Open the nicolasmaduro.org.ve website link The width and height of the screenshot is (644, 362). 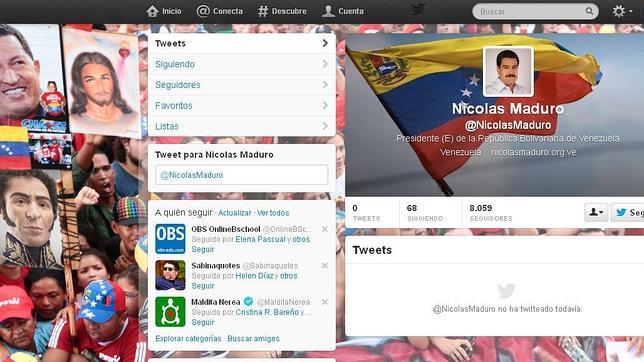pyautogui.click(x=534, y=152)
